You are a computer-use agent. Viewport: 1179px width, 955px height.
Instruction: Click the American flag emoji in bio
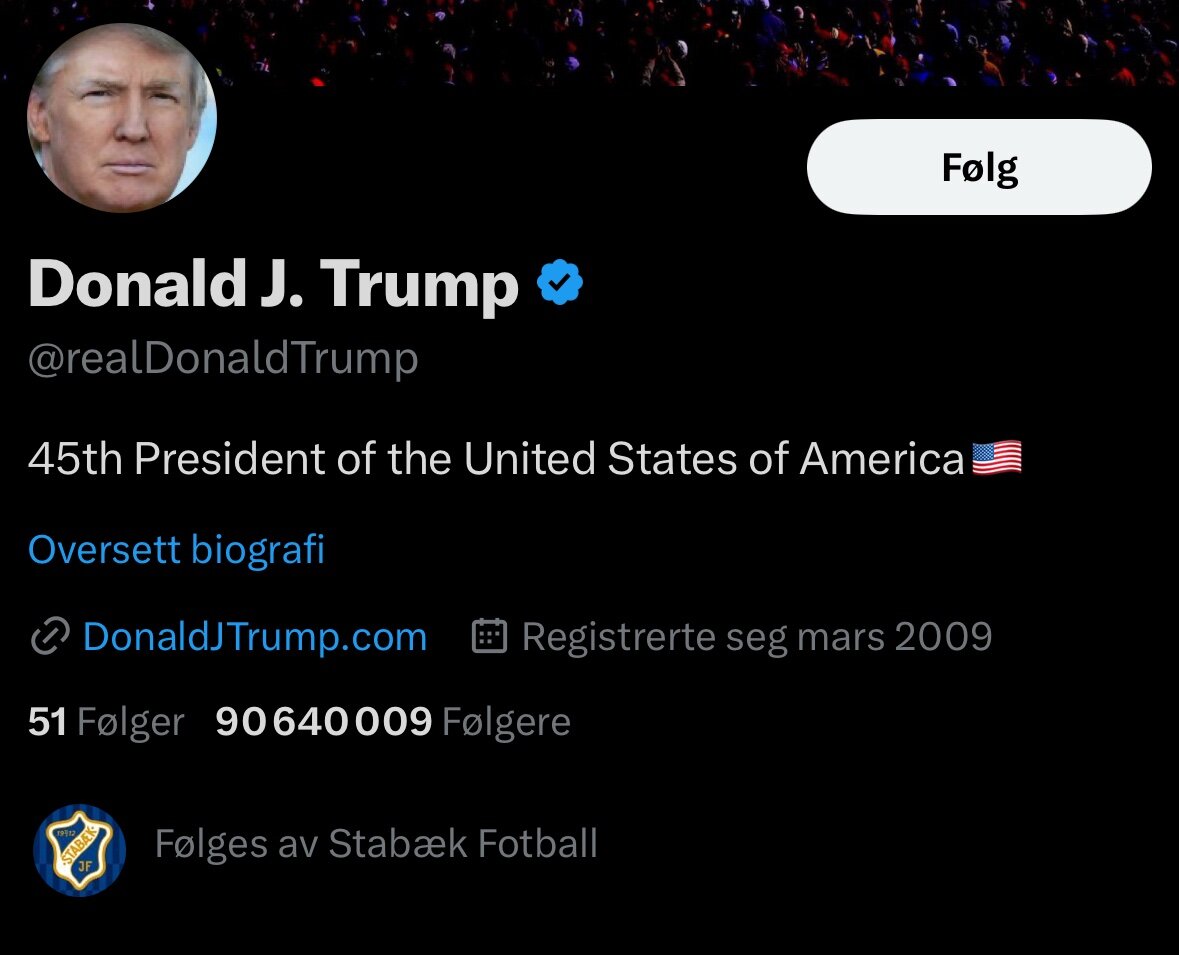click(x=997, y=458)
